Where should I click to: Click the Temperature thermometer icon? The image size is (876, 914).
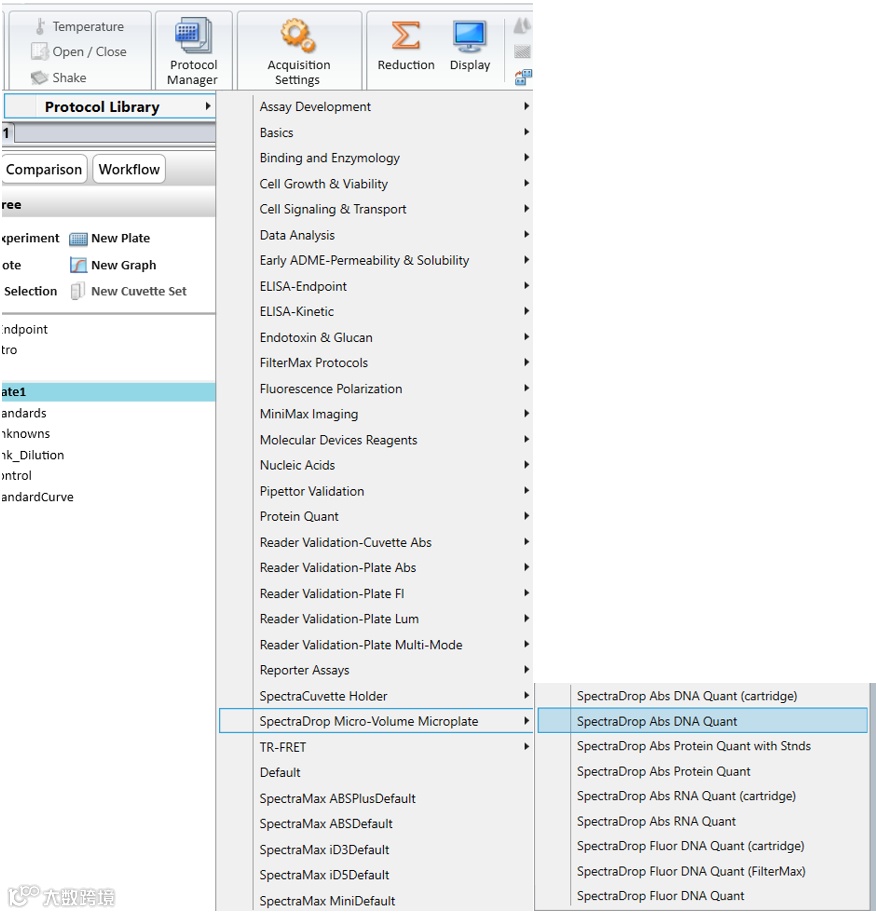point(40,26)
